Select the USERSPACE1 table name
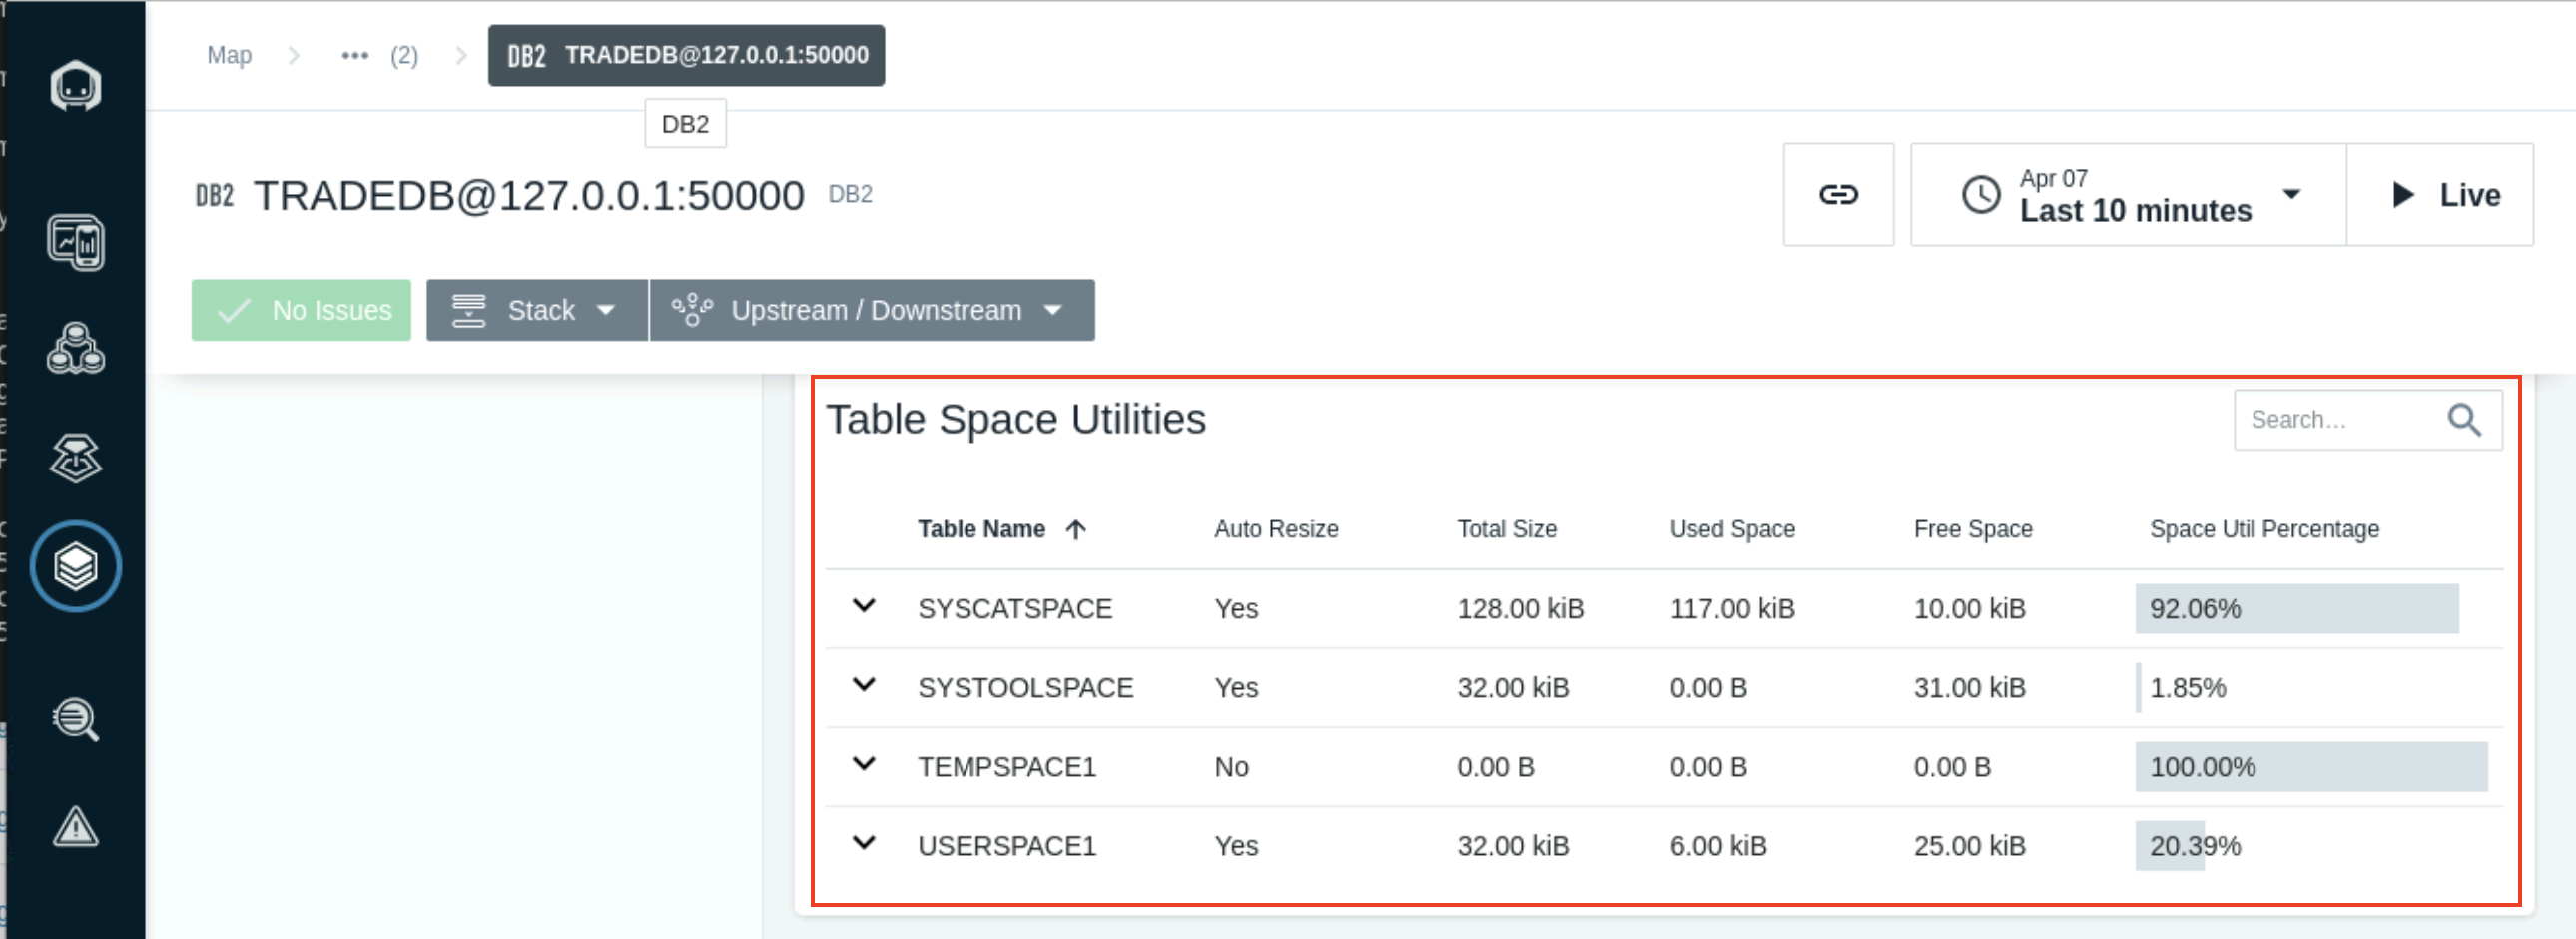 tap(1006, 846)
